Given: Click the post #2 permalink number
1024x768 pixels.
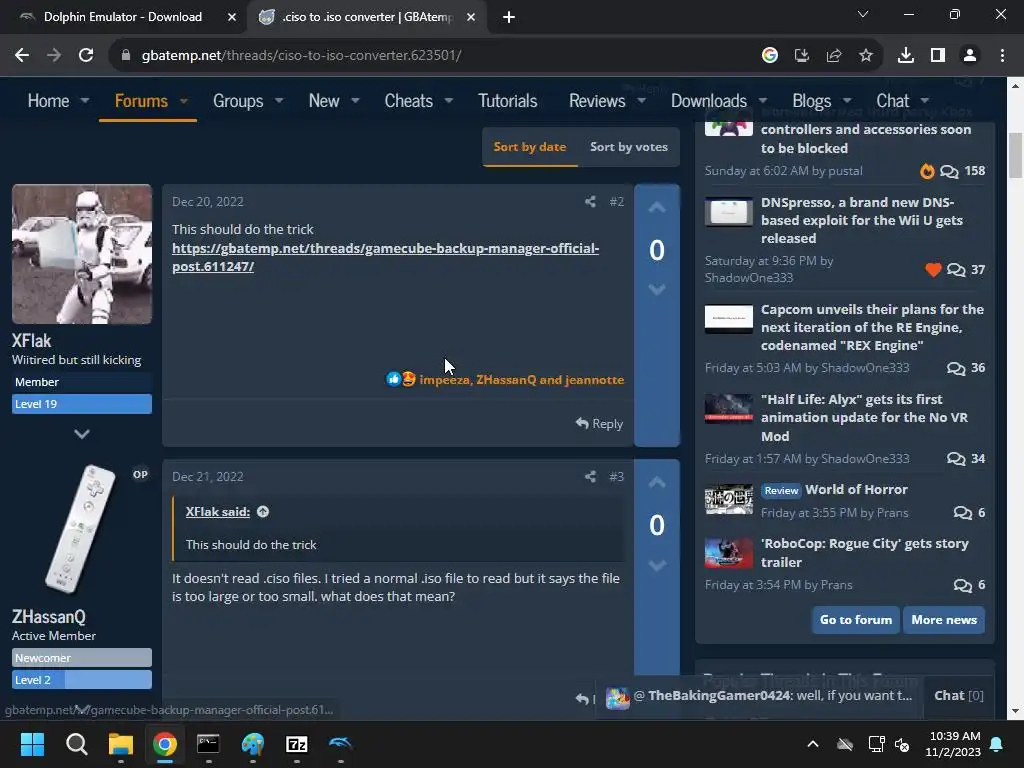Looking at the screenshot, I should point(616,202).
